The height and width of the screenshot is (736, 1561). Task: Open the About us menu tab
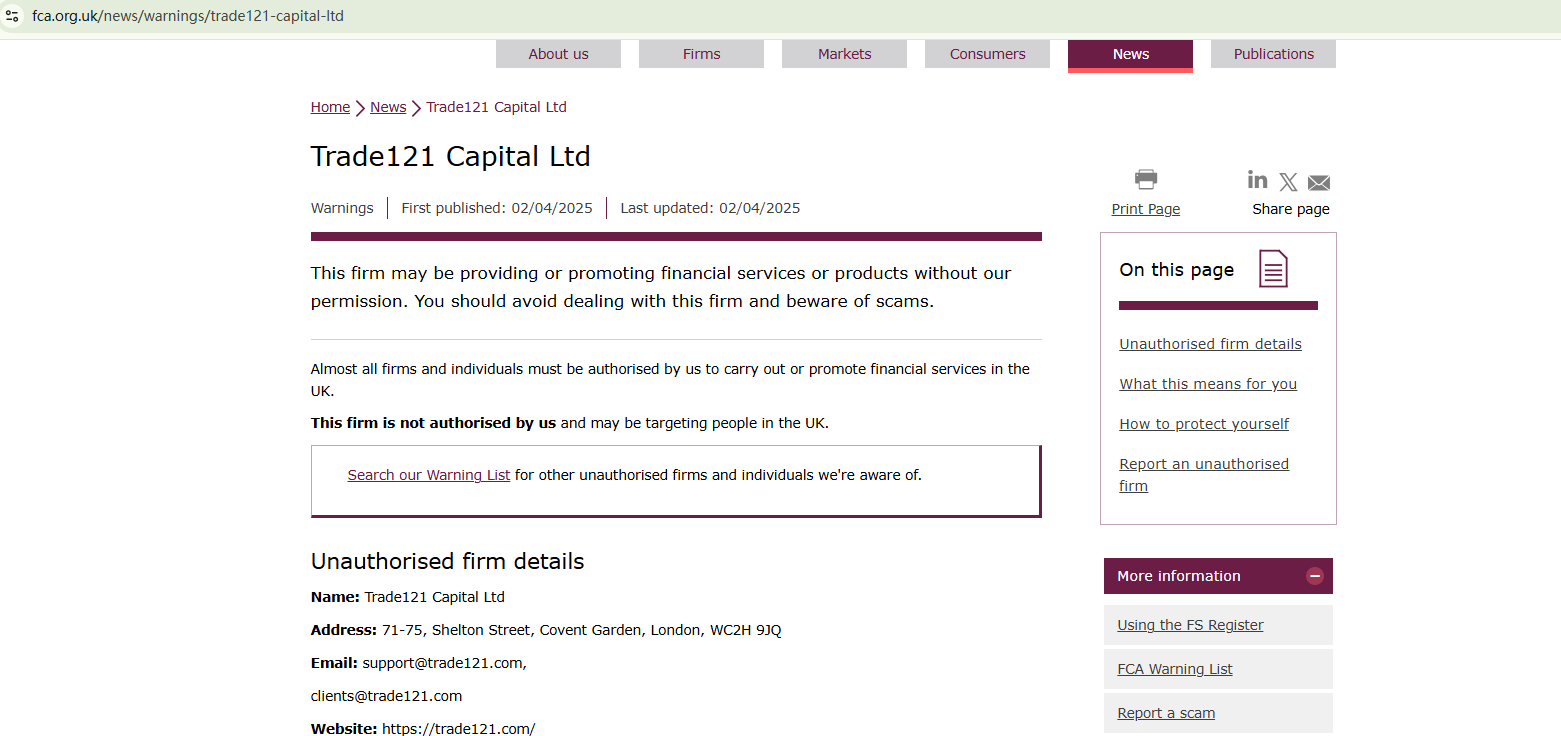[x=558, y=54]
